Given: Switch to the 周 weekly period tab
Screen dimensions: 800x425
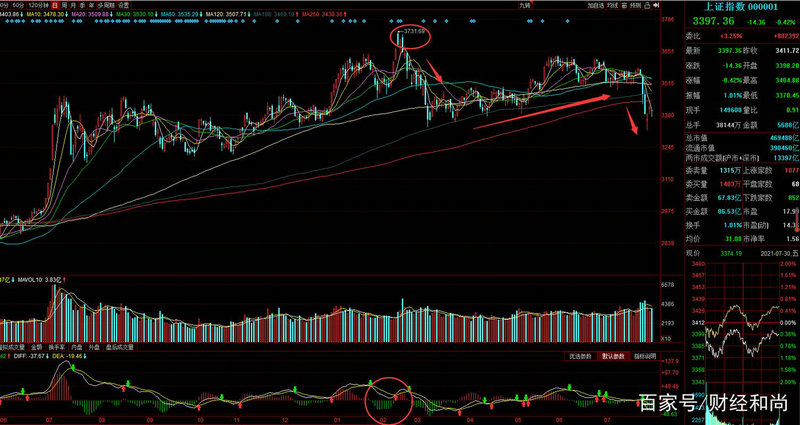Looking at the screenshot, I should tap(61, 5).
